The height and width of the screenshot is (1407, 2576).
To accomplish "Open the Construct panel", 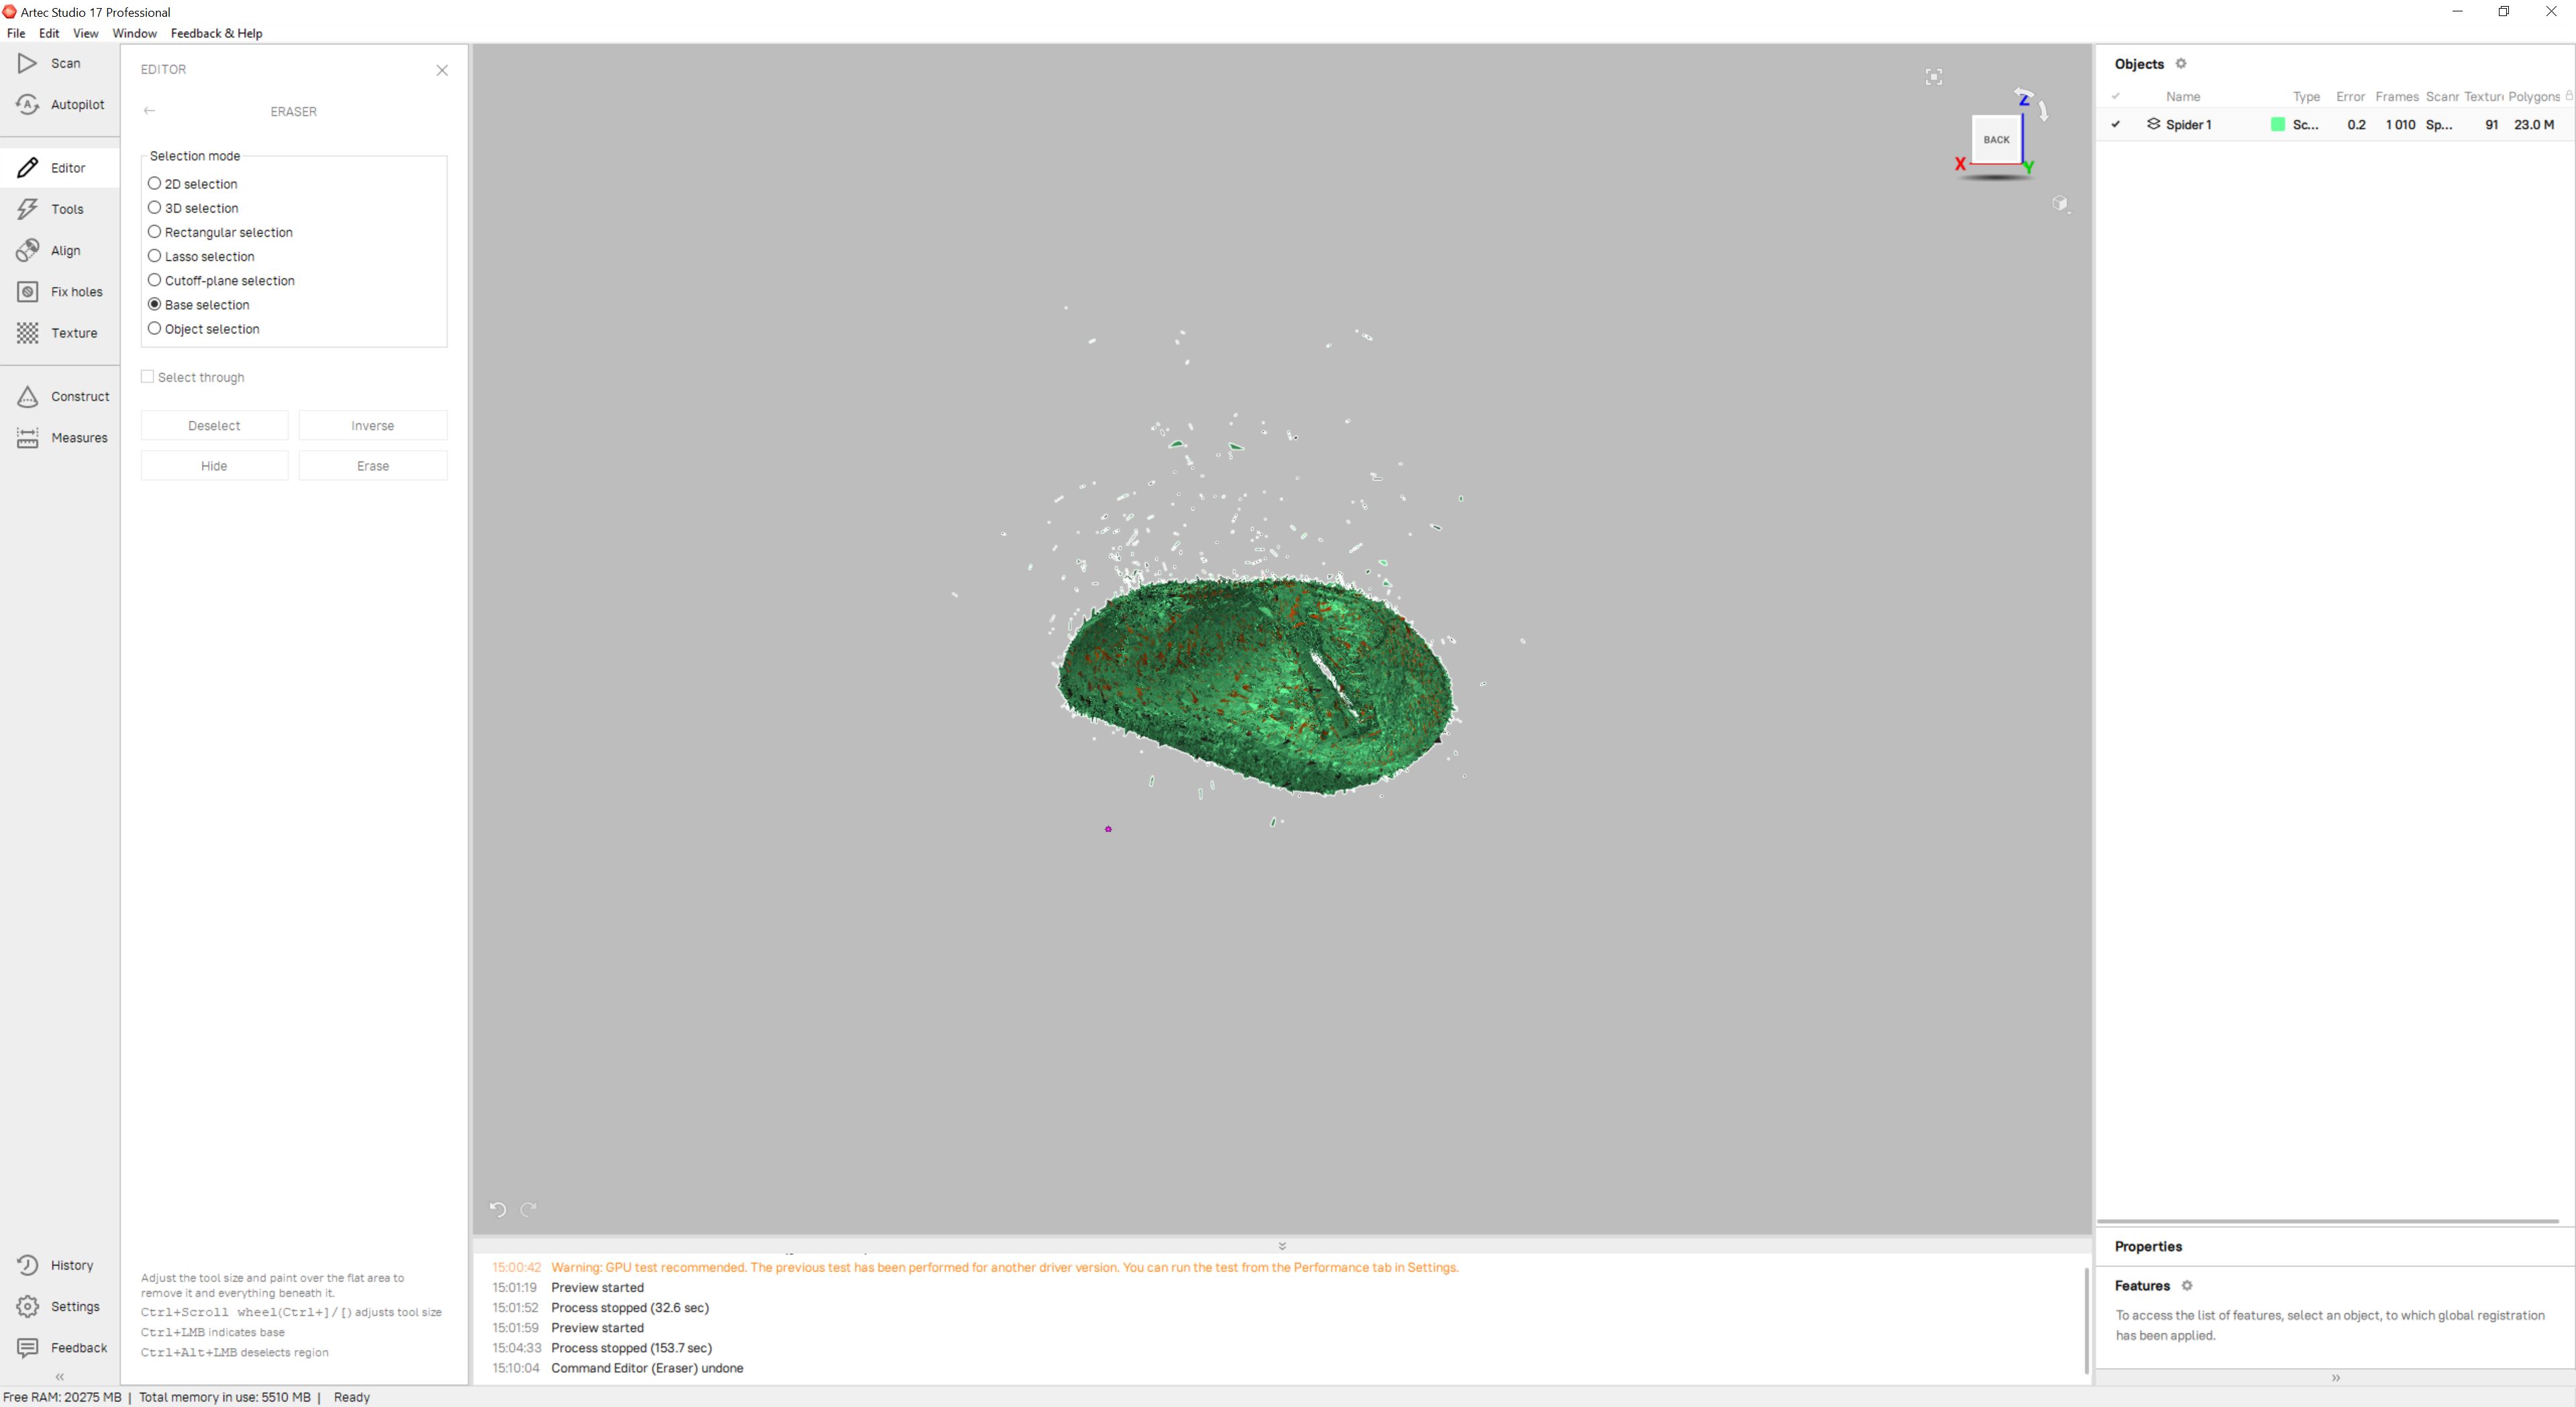I will click(60, 397).
